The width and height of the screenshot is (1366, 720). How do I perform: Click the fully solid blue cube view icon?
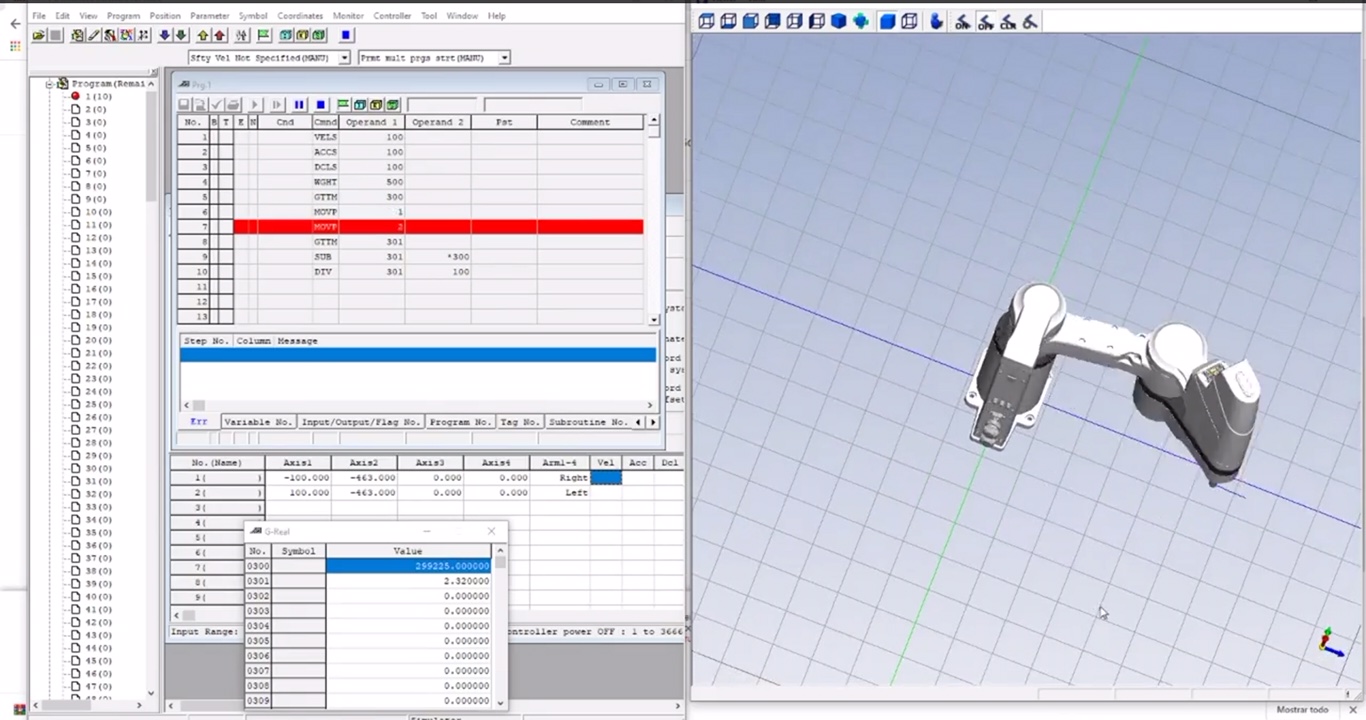[838, 21]
